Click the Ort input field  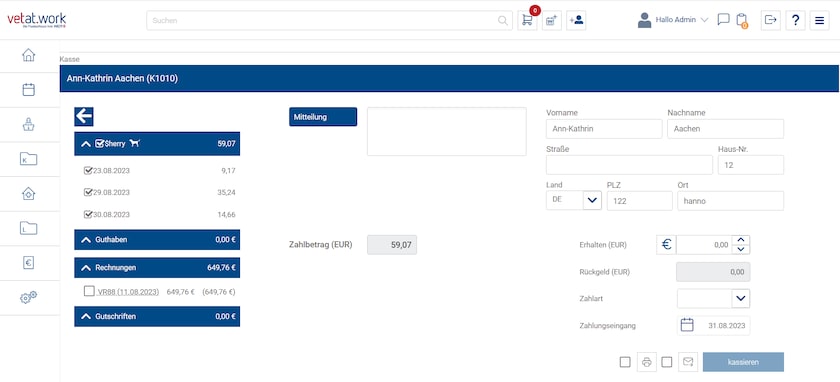[731, 200]
